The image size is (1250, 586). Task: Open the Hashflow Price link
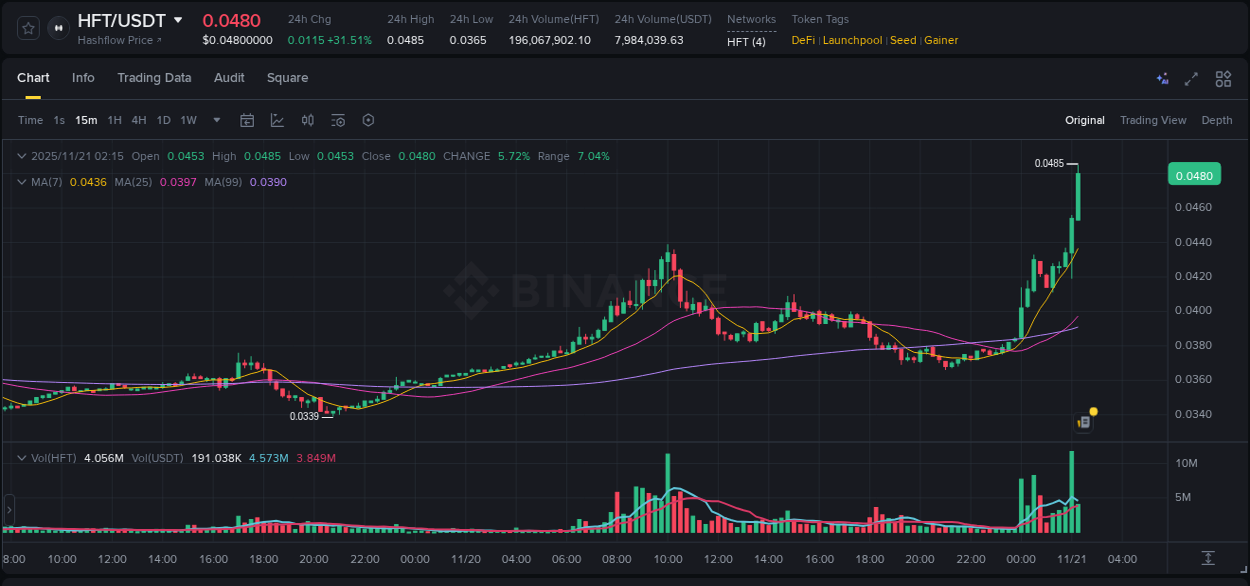click(x=119, y=40)
